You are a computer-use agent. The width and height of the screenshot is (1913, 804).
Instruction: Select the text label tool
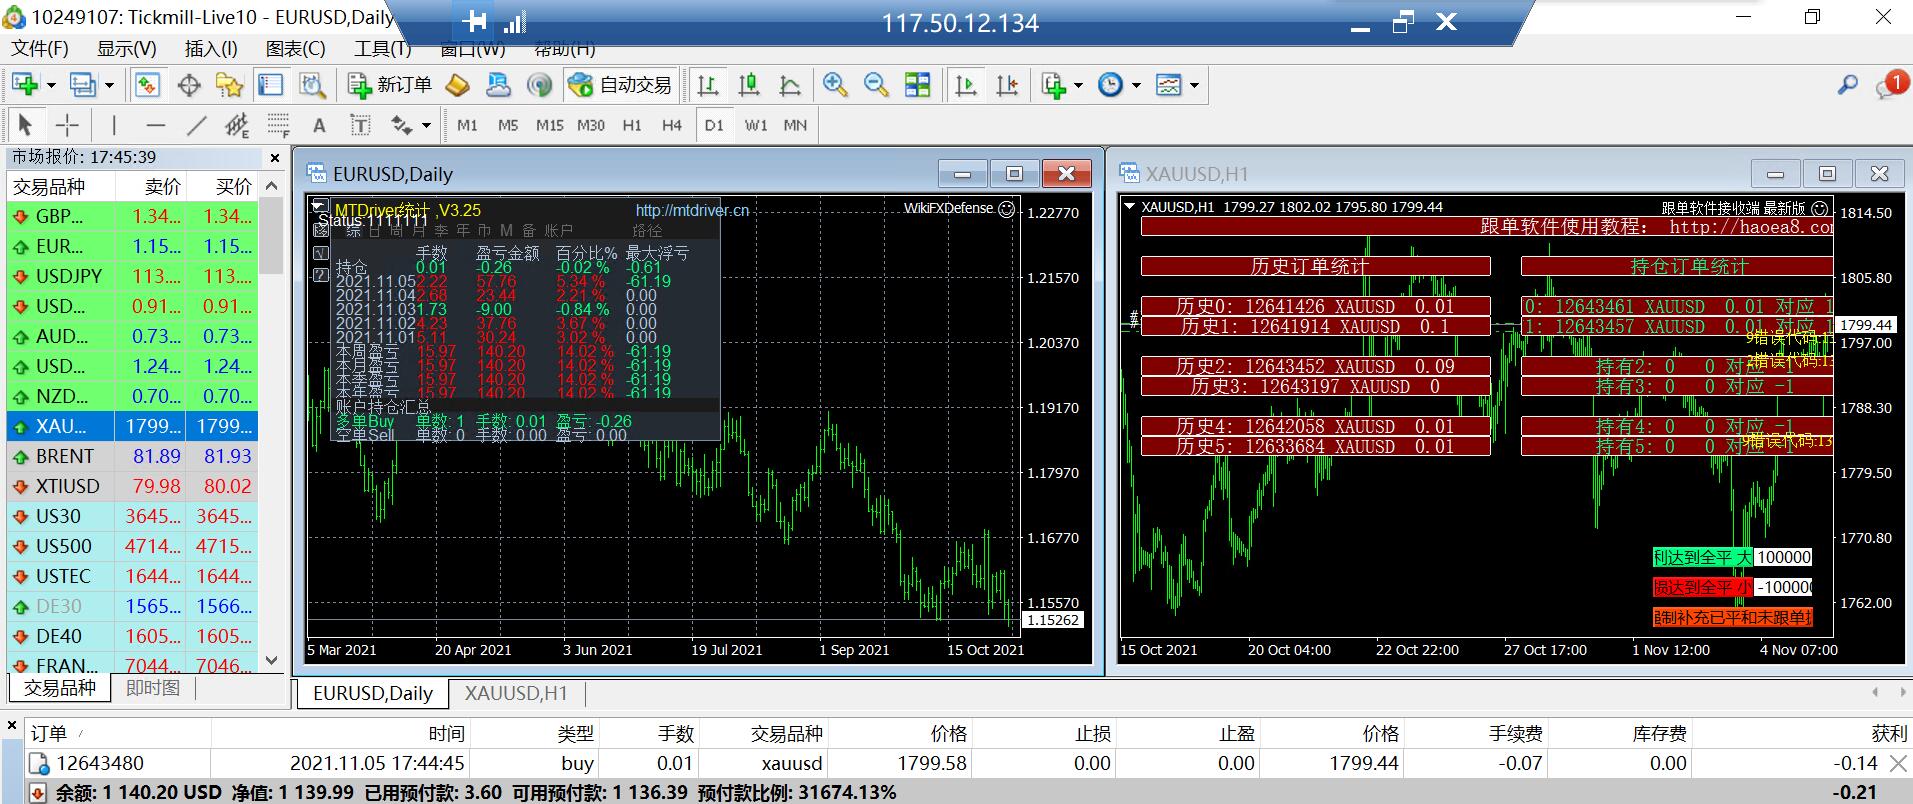319,125
